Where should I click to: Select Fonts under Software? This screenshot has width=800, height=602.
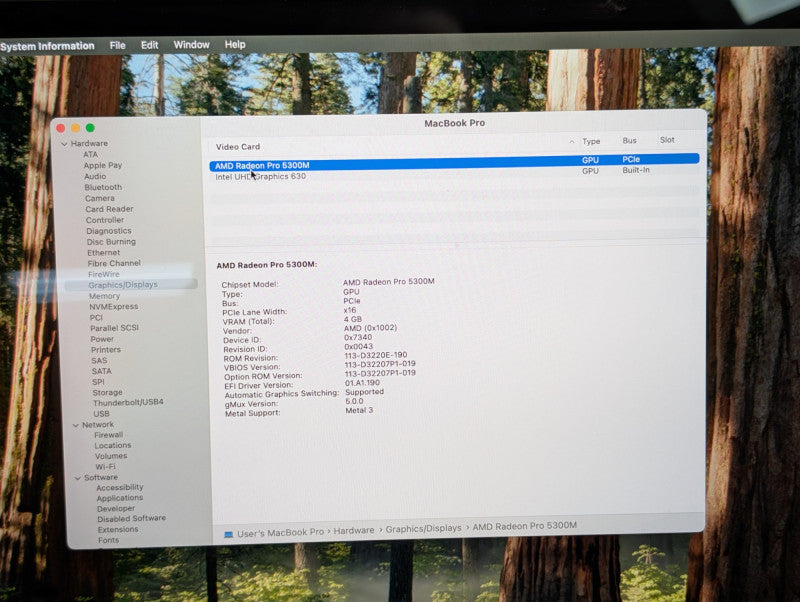108,540
